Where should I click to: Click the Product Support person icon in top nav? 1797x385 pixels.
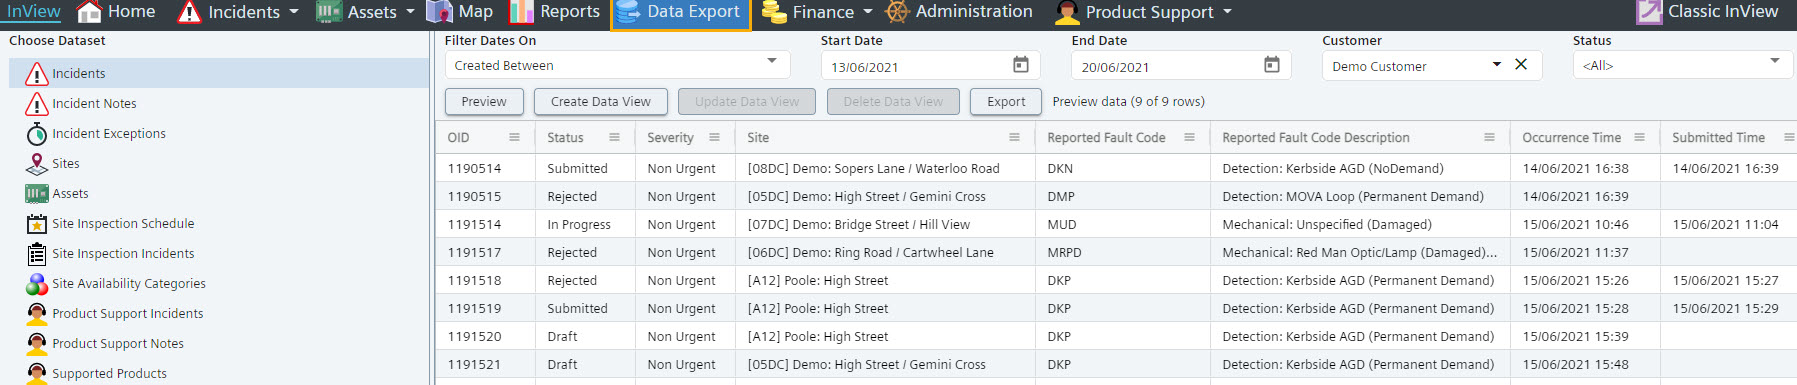pos(1067,12)
